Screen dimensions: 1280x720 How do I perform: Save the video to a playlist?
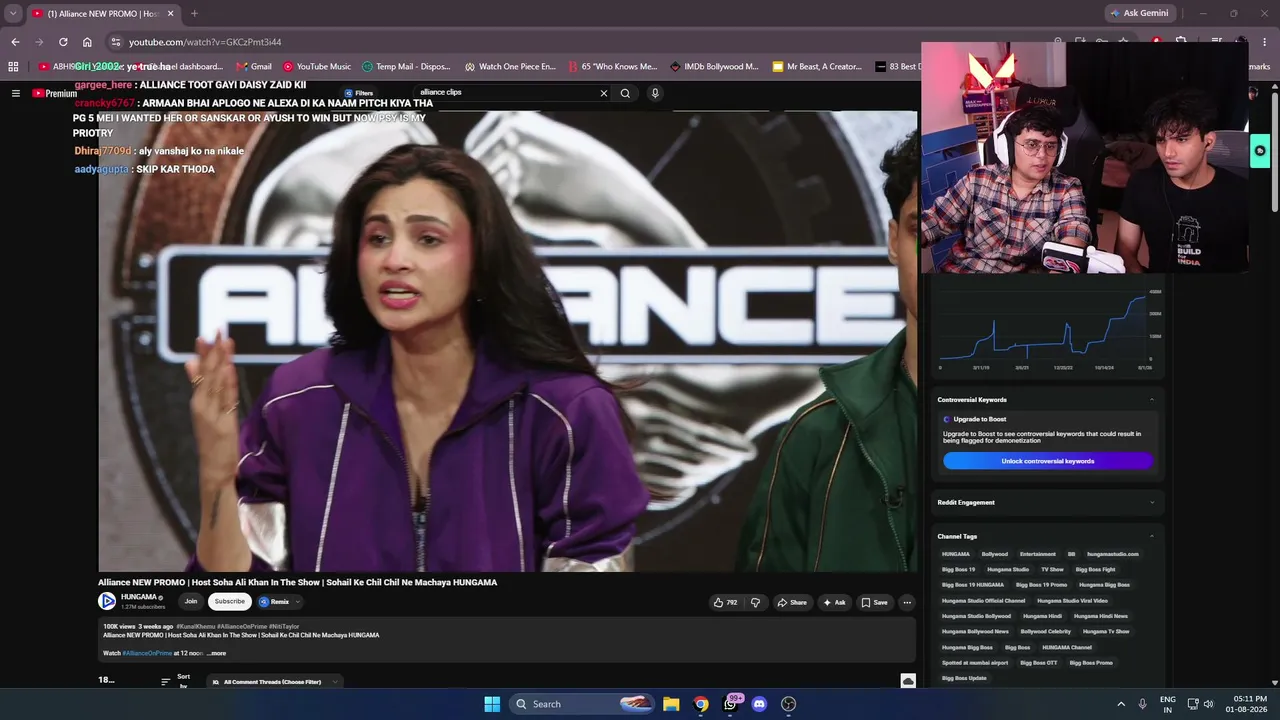coord(874,602)
